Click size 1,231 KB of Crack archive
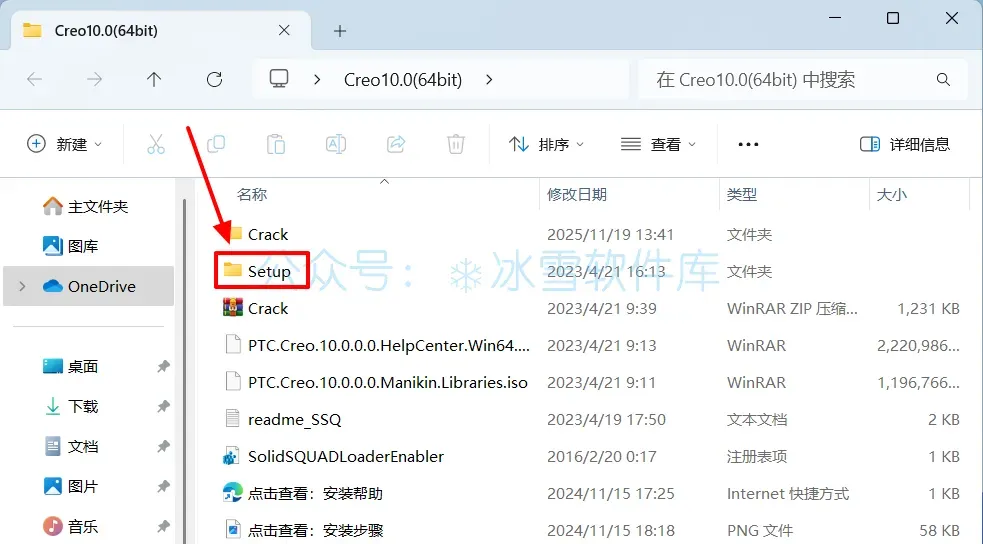The height and width of the screenshot is (544, 983). pos(928,308)
